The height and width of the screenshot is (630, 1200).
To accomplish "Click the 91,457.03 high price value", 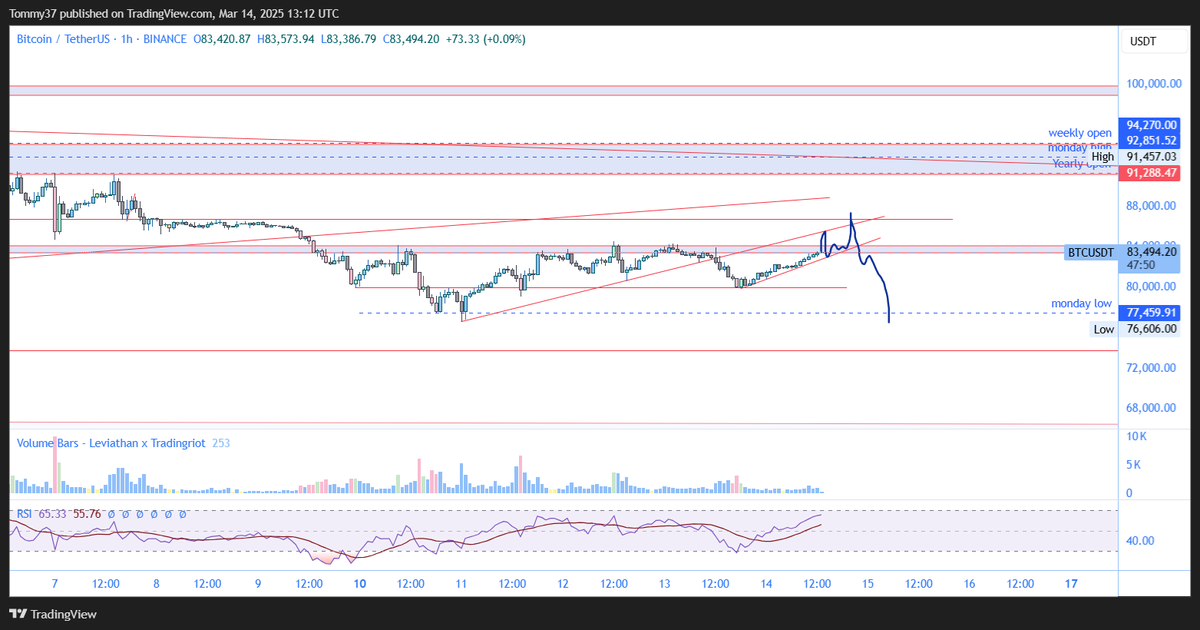I will pos(1150,157).
